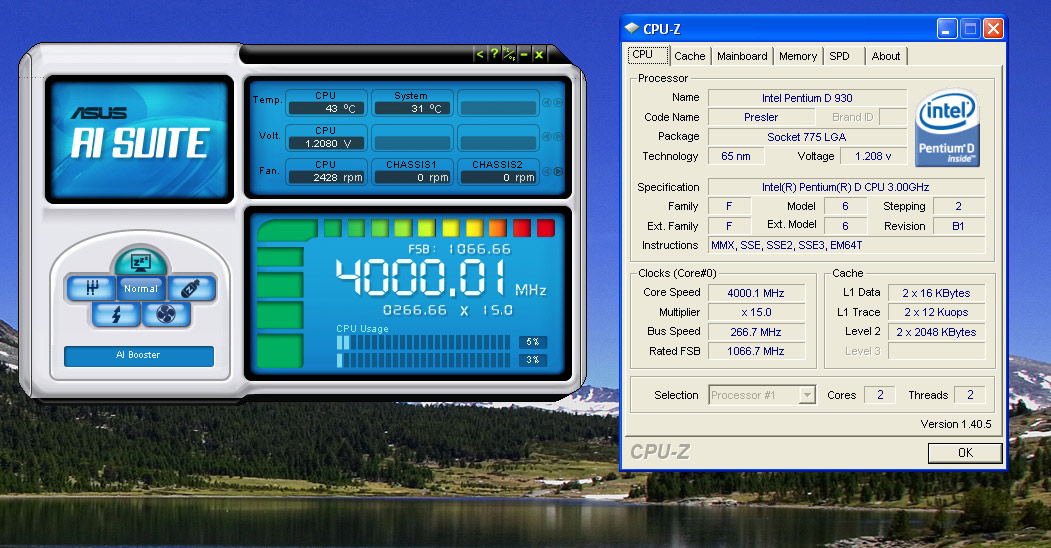Click the left arrow on the Fan row
The height and width of the screenshot is (548, 1051).
547,172
